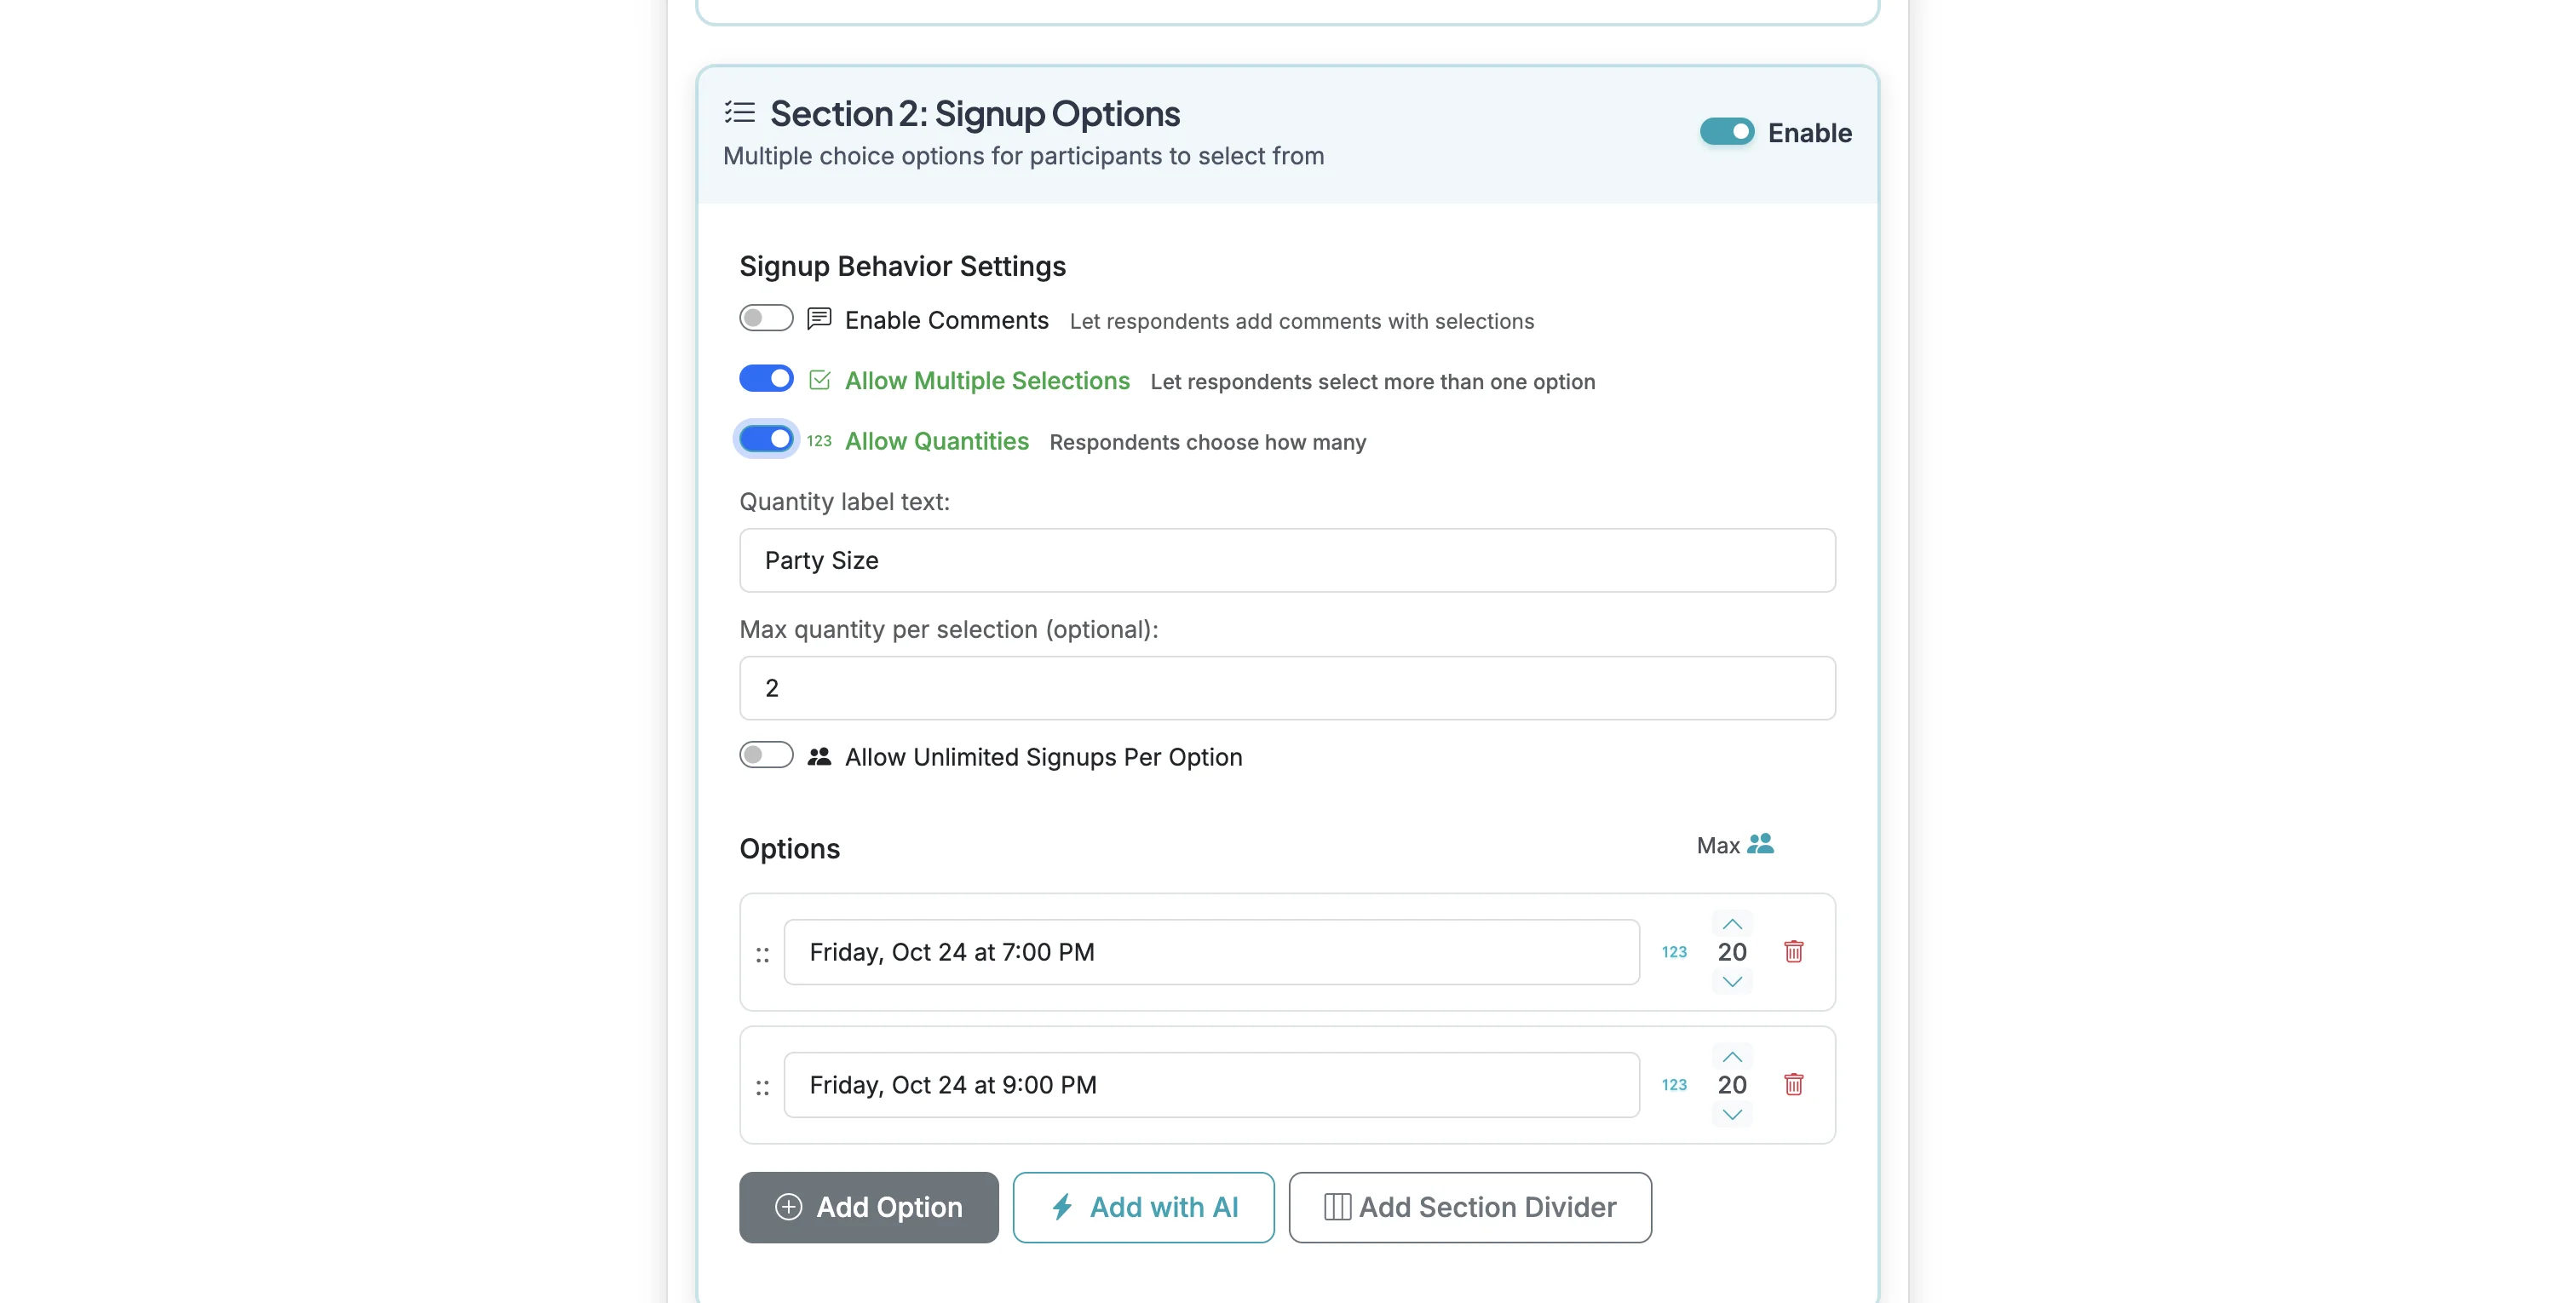Screen dimensions: 2576x1303
Task: Click Add with AI
Action: [x=1143, y=1207]
